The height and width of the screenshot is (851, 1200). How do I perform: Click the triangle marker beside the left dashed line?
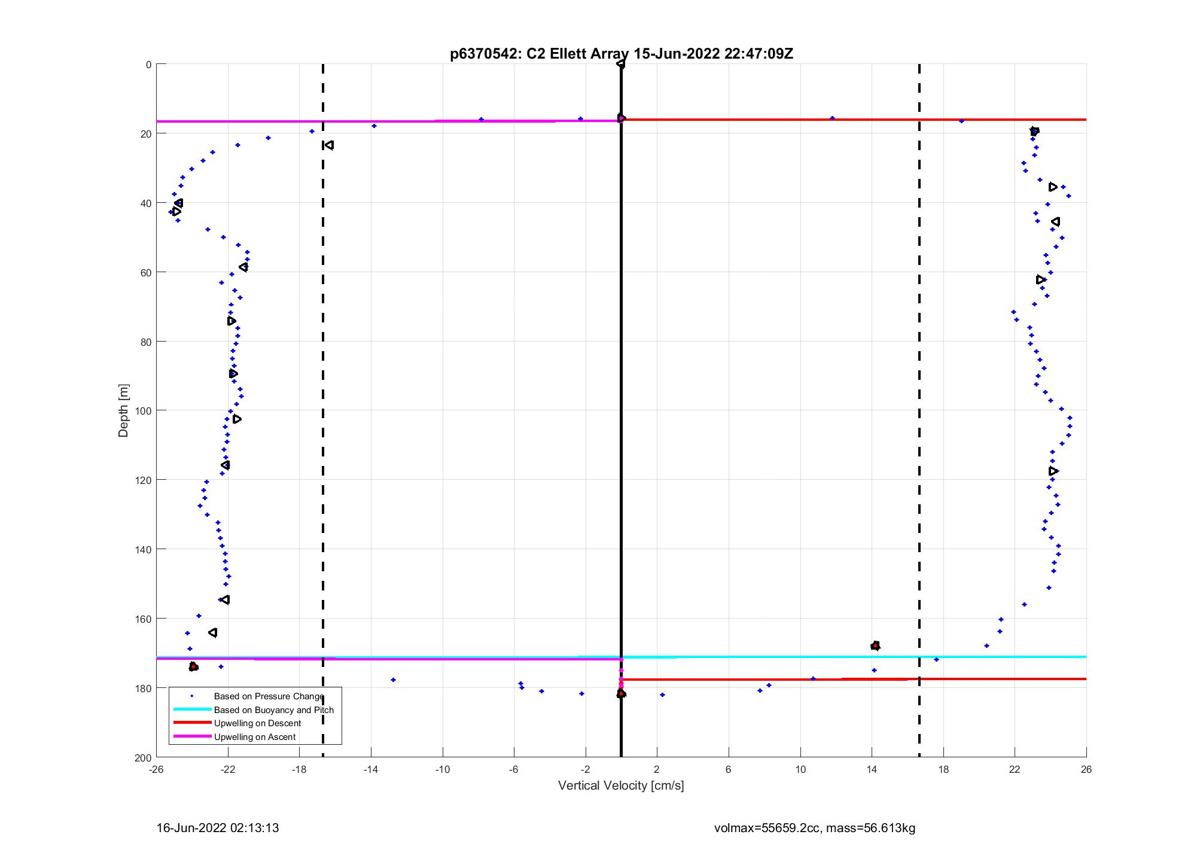coord(328,145)
